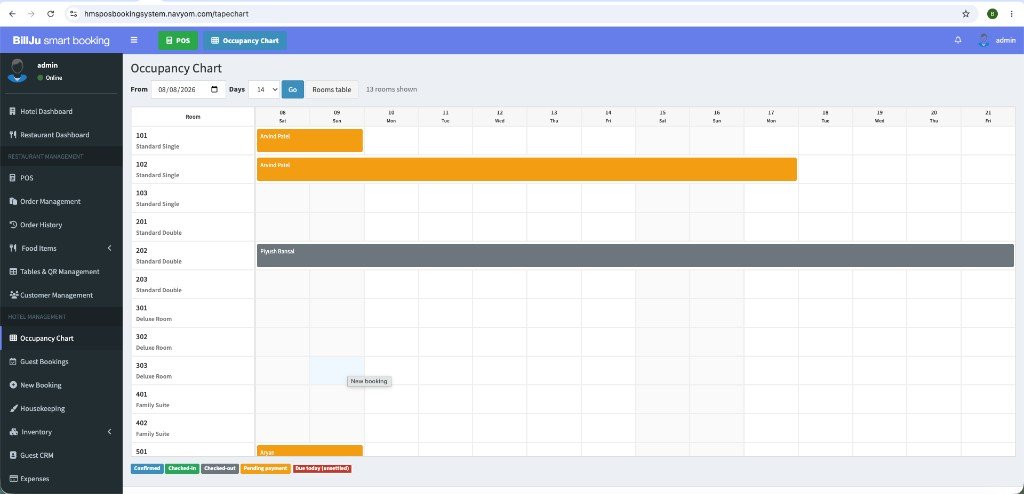Open date picker calendar icon in From field
This screenshot has width=1024, height=494.
[x=214, y=90]
